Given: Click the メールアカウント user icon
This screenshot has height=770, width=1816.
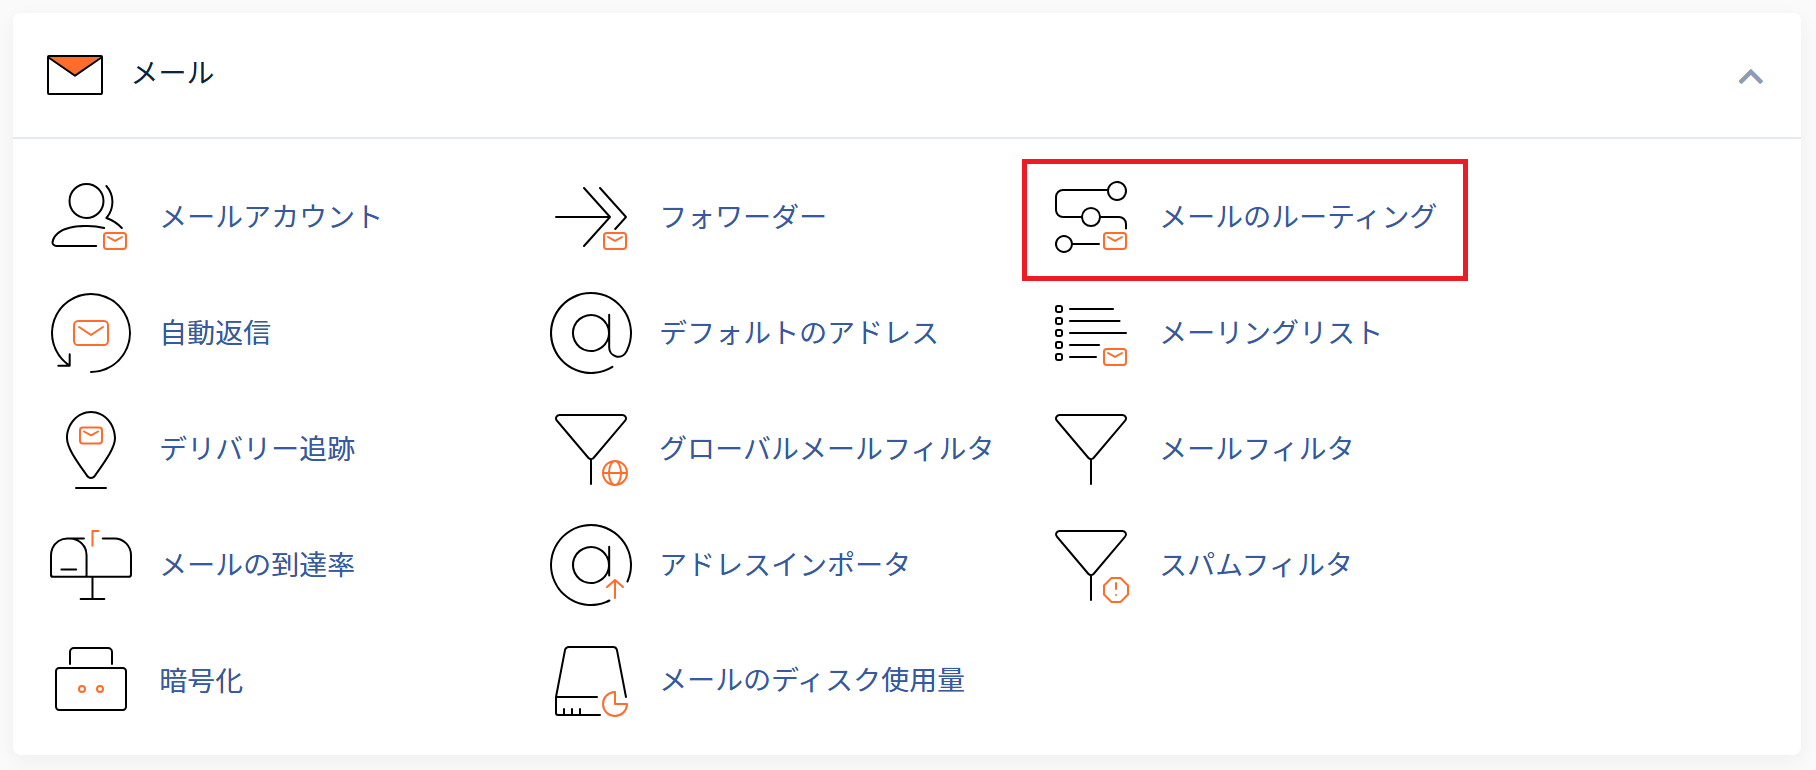Looking at the screenshot, I should pos(90,216).
